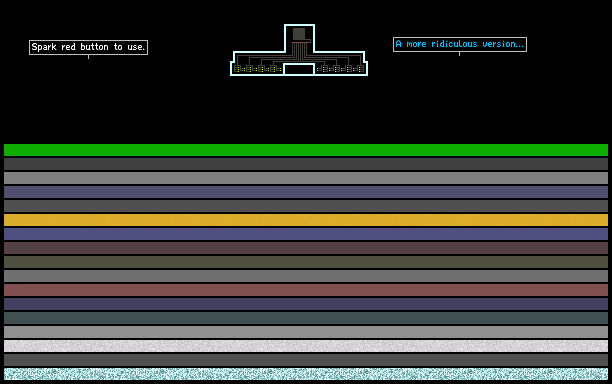Spark the thin red button bar in machine

pyautogui.click(x=301, y=43)
